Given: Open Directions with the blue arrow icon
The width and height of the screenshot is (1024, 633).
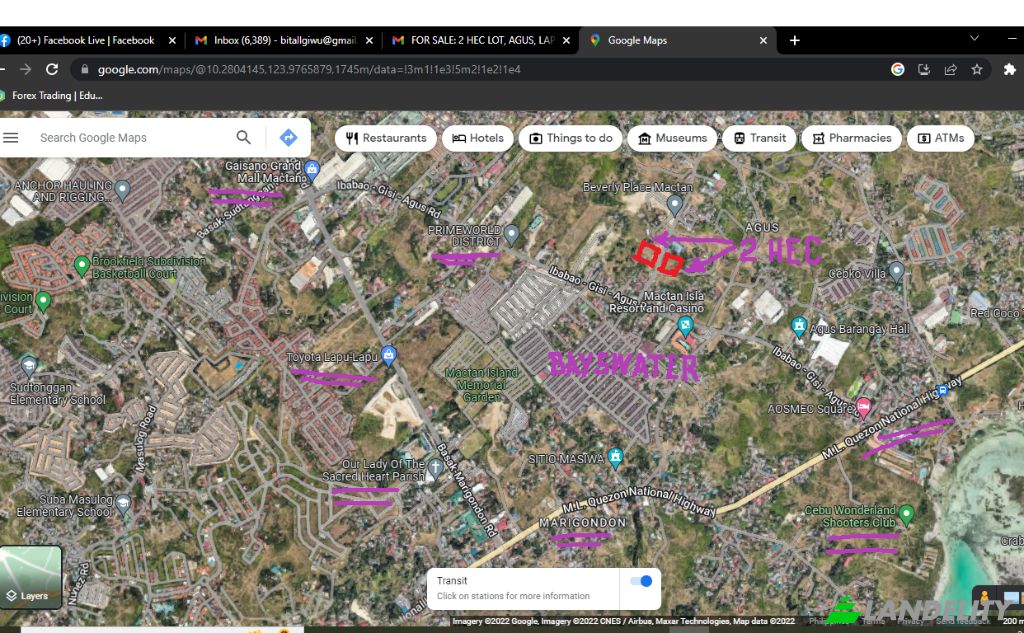Looking at the screenshot, I should tap(288, 138).
